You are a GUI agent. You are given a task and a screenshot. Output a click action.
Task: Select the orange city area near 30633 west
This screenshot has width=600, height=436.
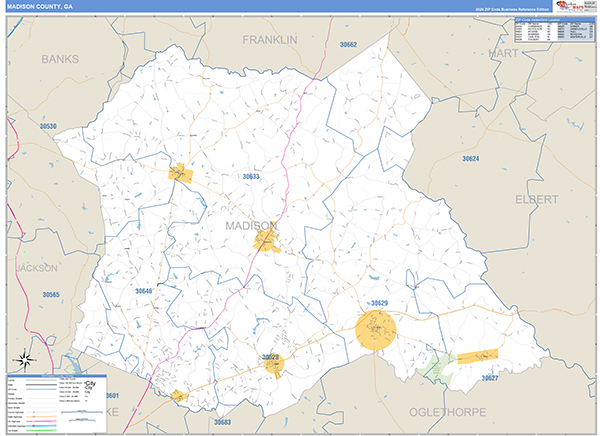point(180,173)
